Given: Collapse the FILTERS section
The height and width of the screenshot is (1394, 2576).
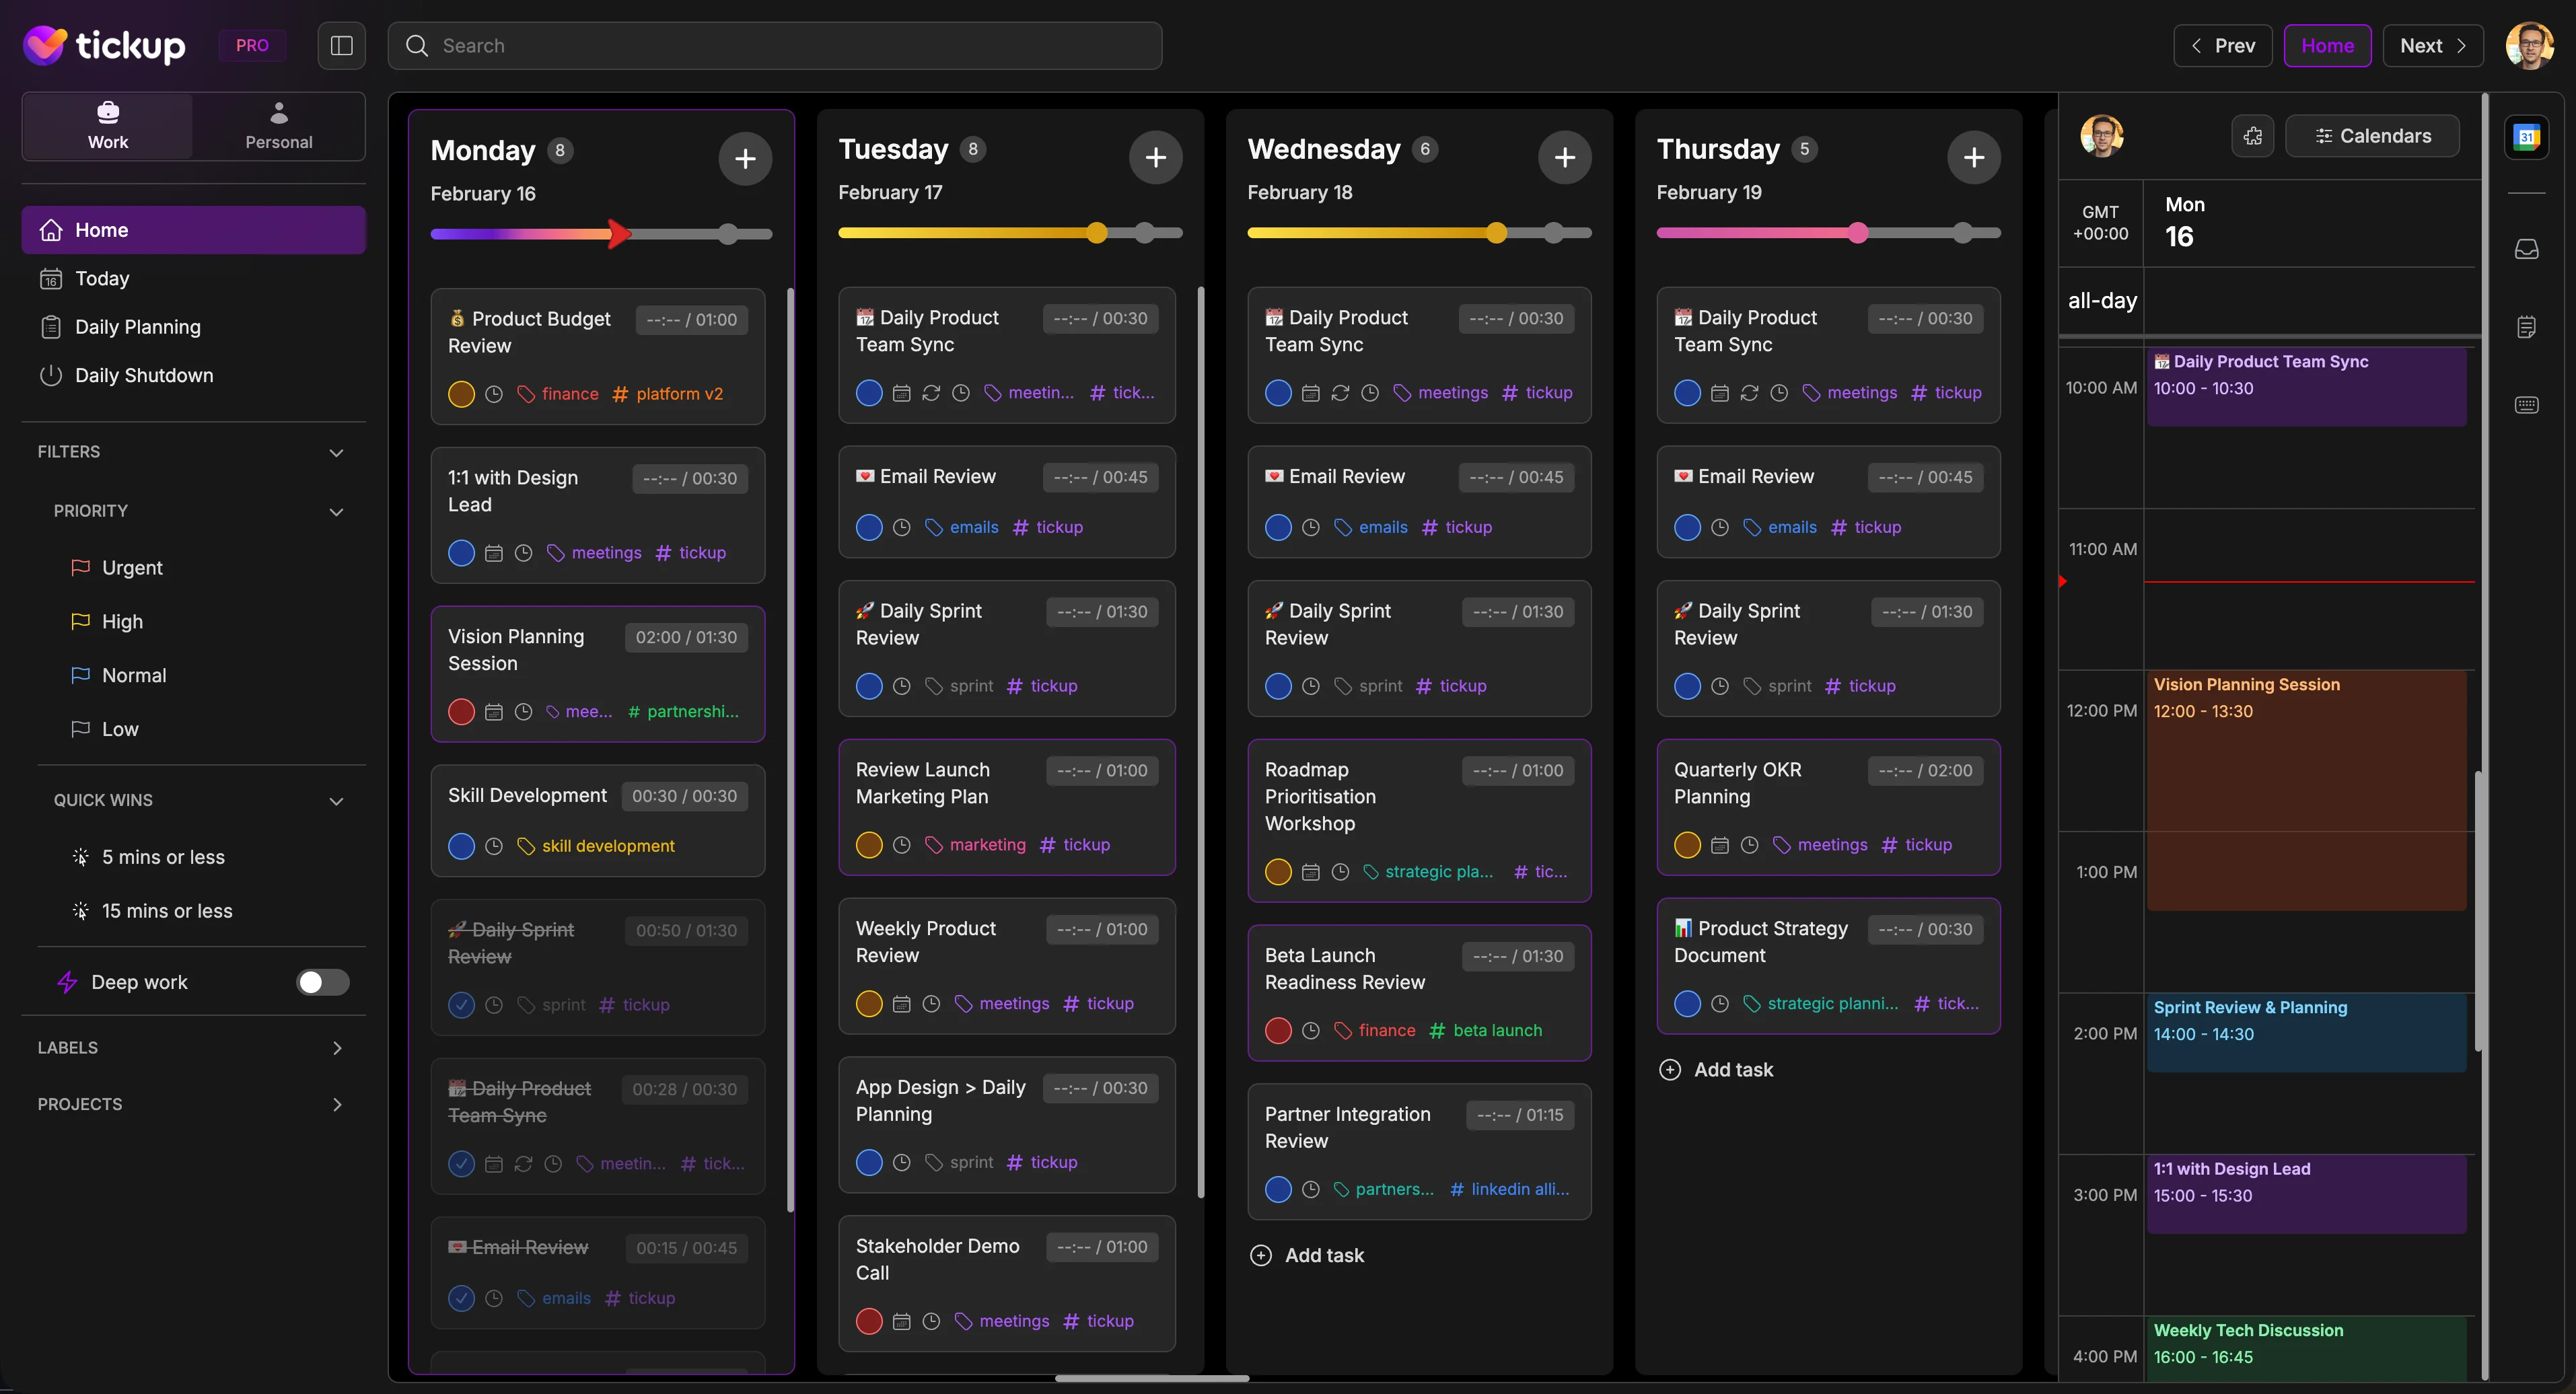Looking at the screenshot, I should click(x=336, y=452).
